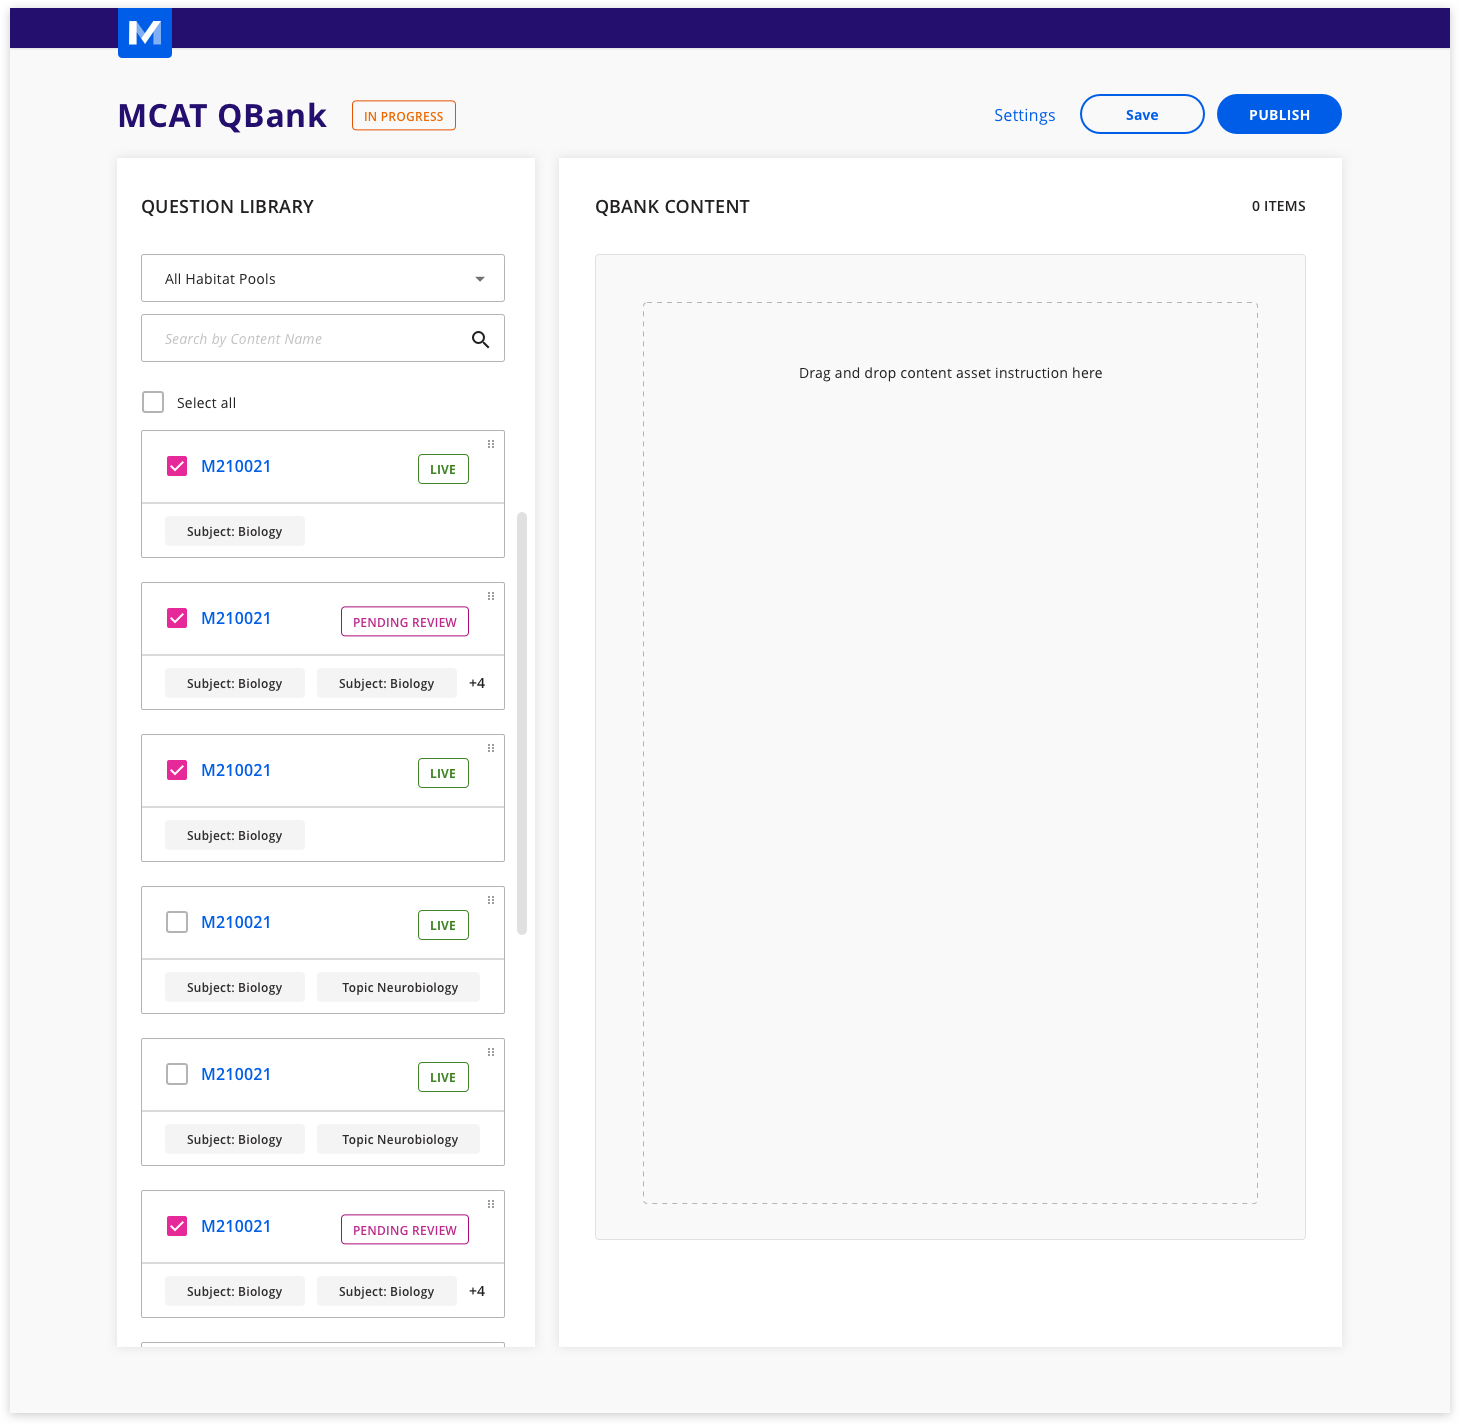Click the LIVE badge on the first card

(443, 469)
